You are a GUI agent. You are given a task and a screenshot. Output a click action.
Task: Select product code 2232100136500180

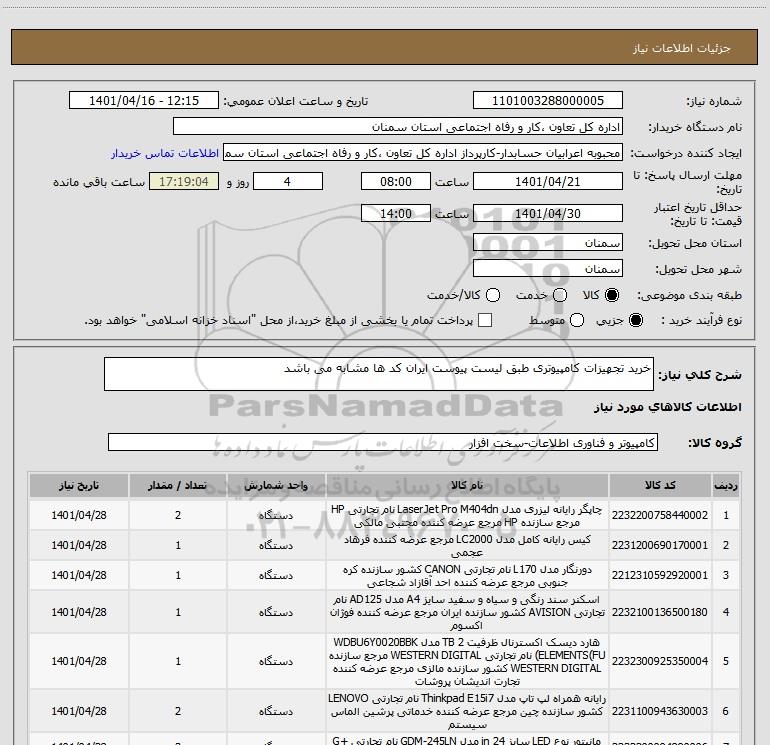pyautogui.click(x=660, y=612)
